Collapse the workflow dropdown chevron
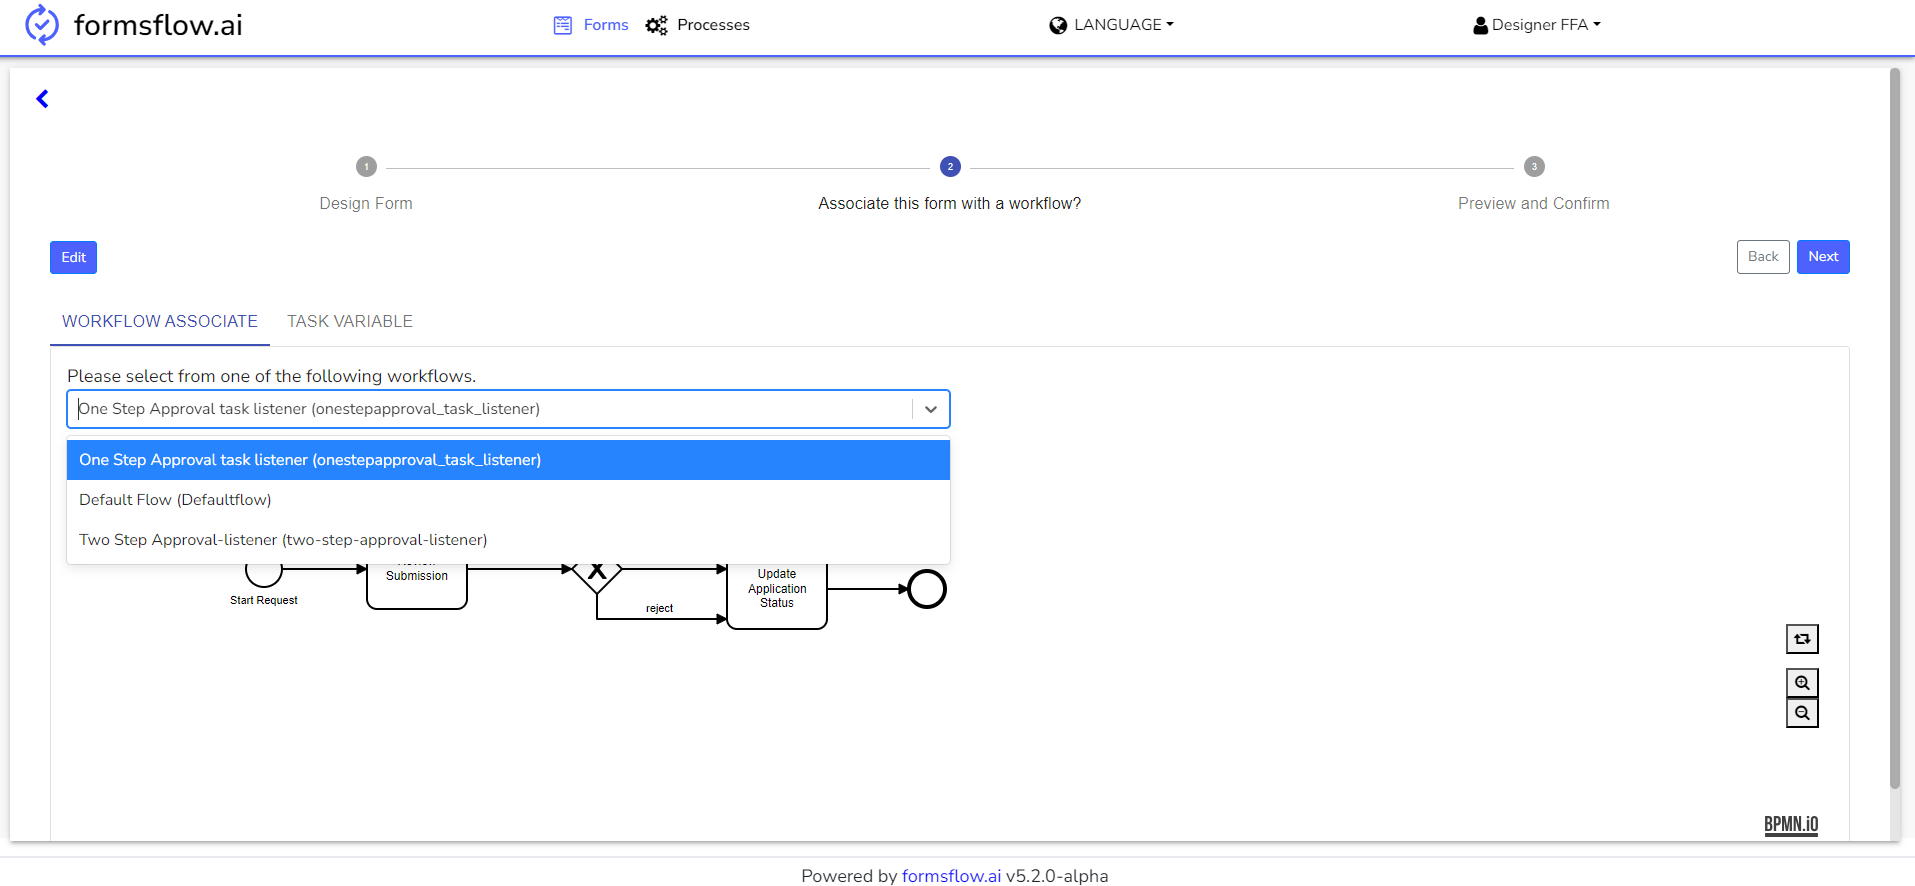 coord(931,409)
